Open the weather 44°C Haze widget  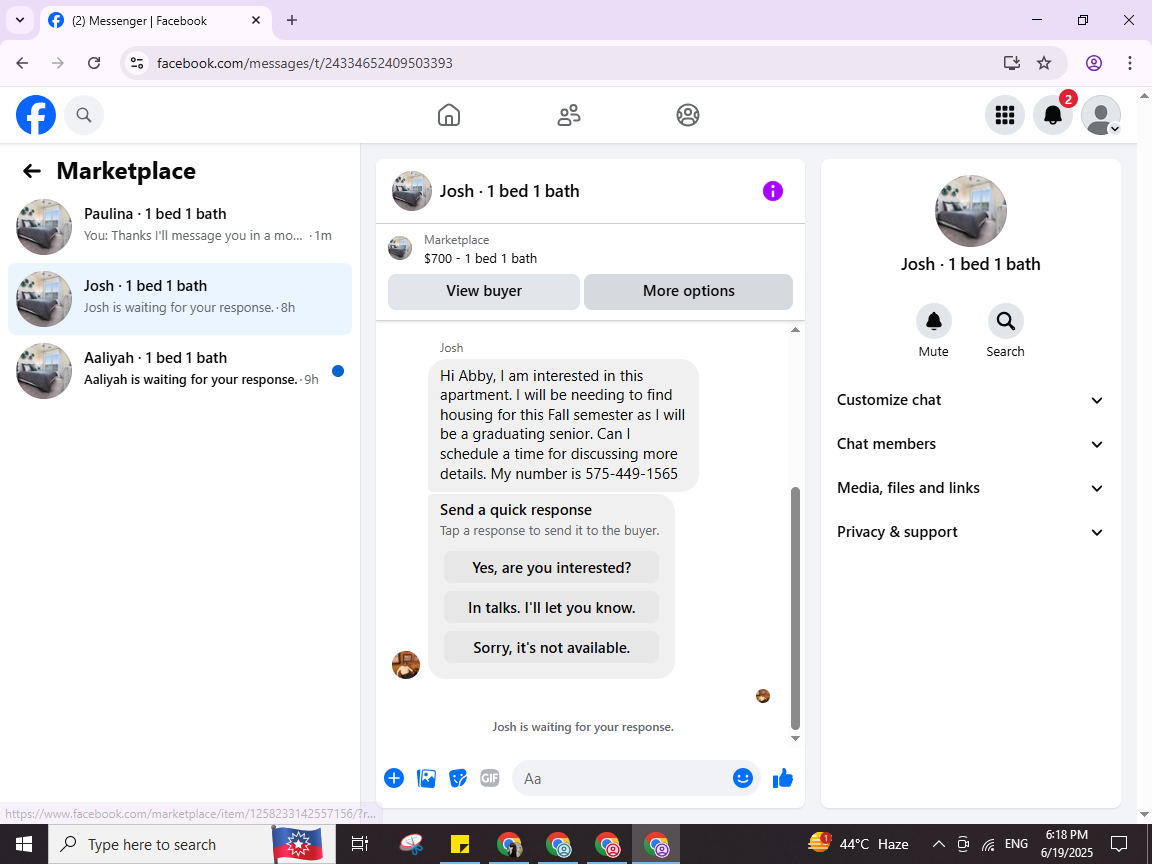858,844
